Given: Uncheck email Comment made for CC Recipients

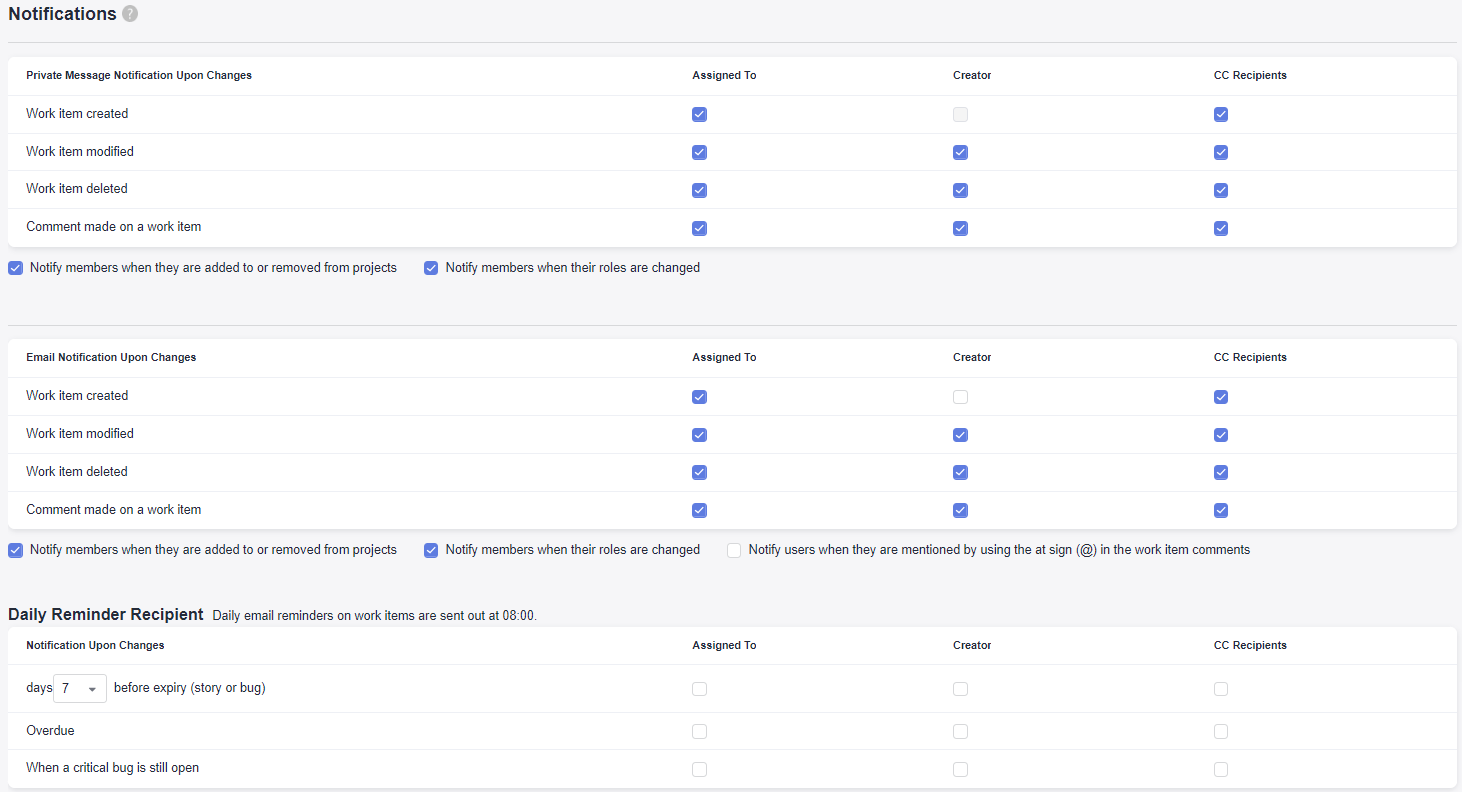Looking at the screenshot, I should click(1221, 510).
